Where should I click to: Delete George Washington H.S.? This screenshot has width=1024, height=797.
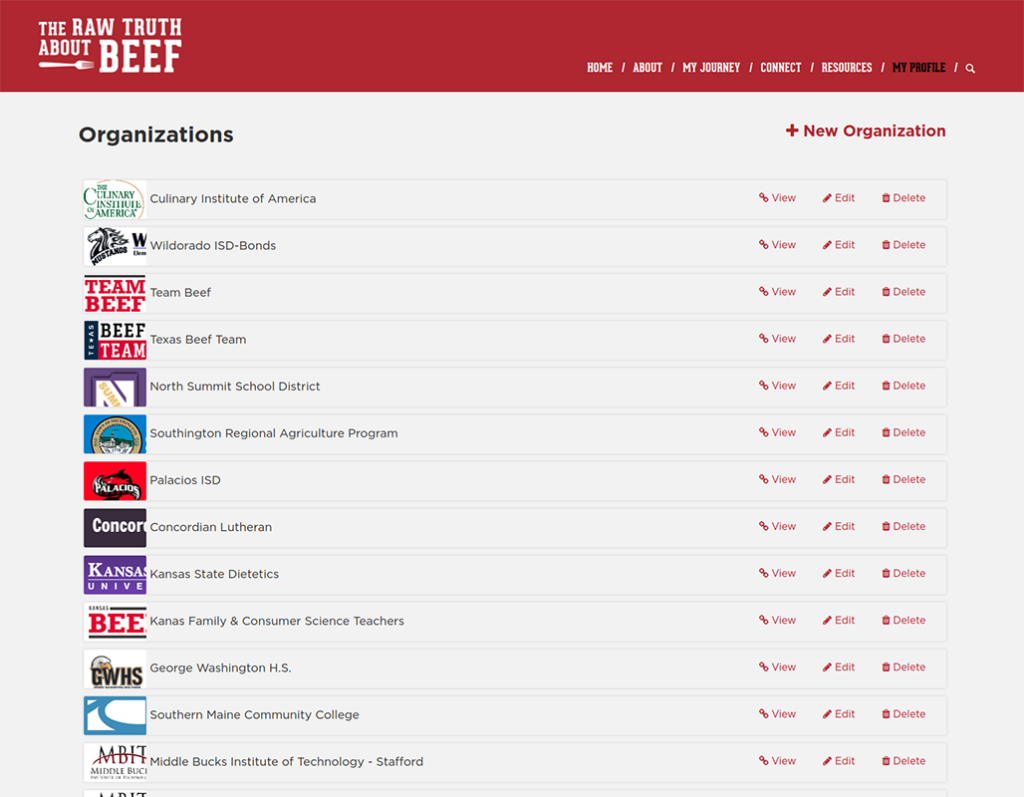click(x=903, y=668)
